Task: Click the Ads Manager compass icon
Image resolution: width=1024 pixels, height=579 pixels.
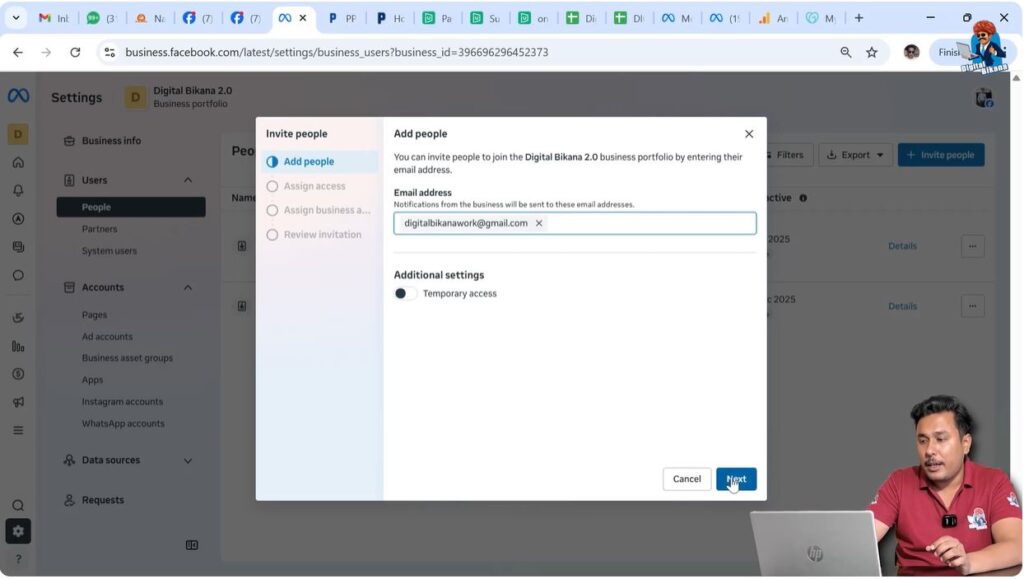Action: [x=18, y=219]
